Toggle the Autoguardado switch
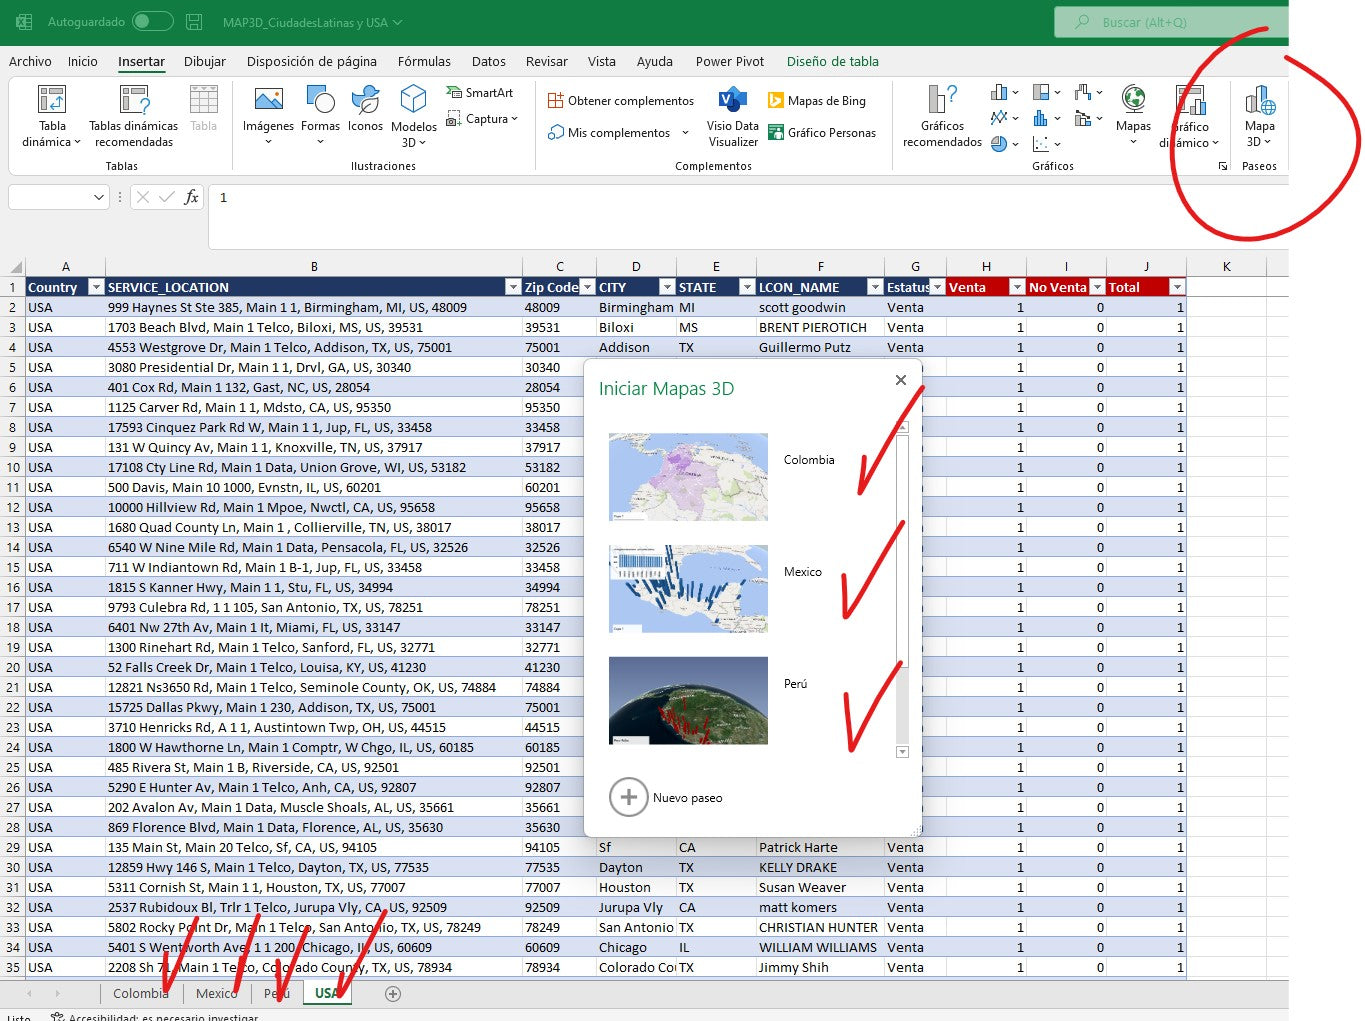1365x1021 pixels. tap(152, 21)
